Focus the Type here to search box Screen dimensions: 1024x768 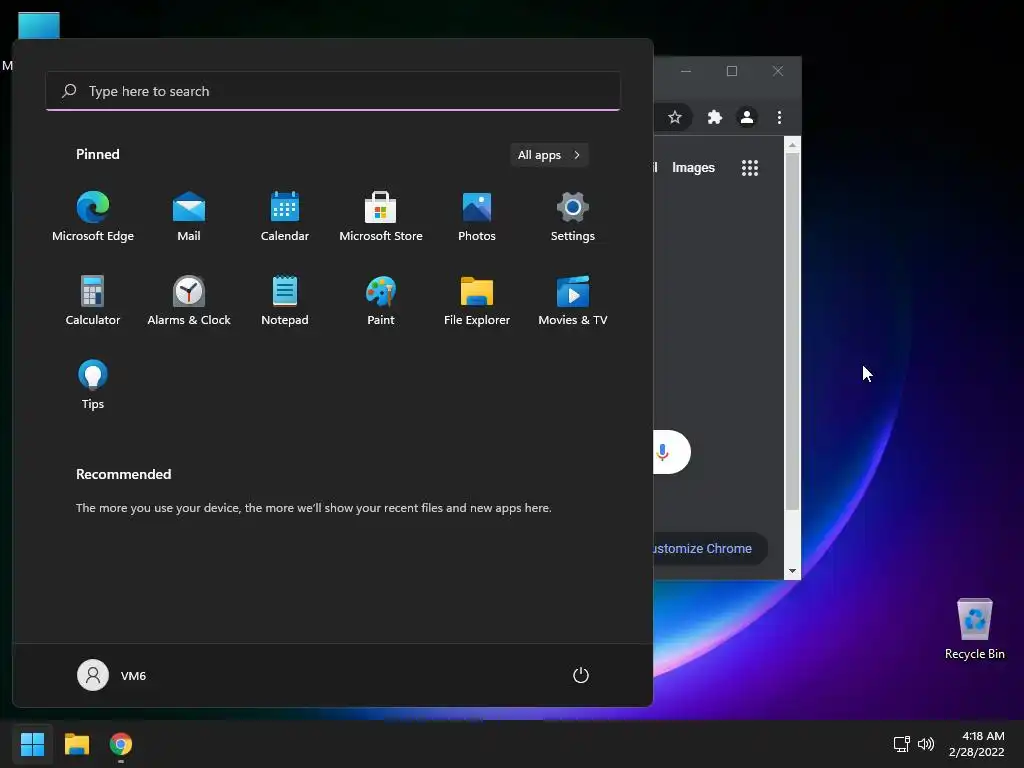(333, 91)
